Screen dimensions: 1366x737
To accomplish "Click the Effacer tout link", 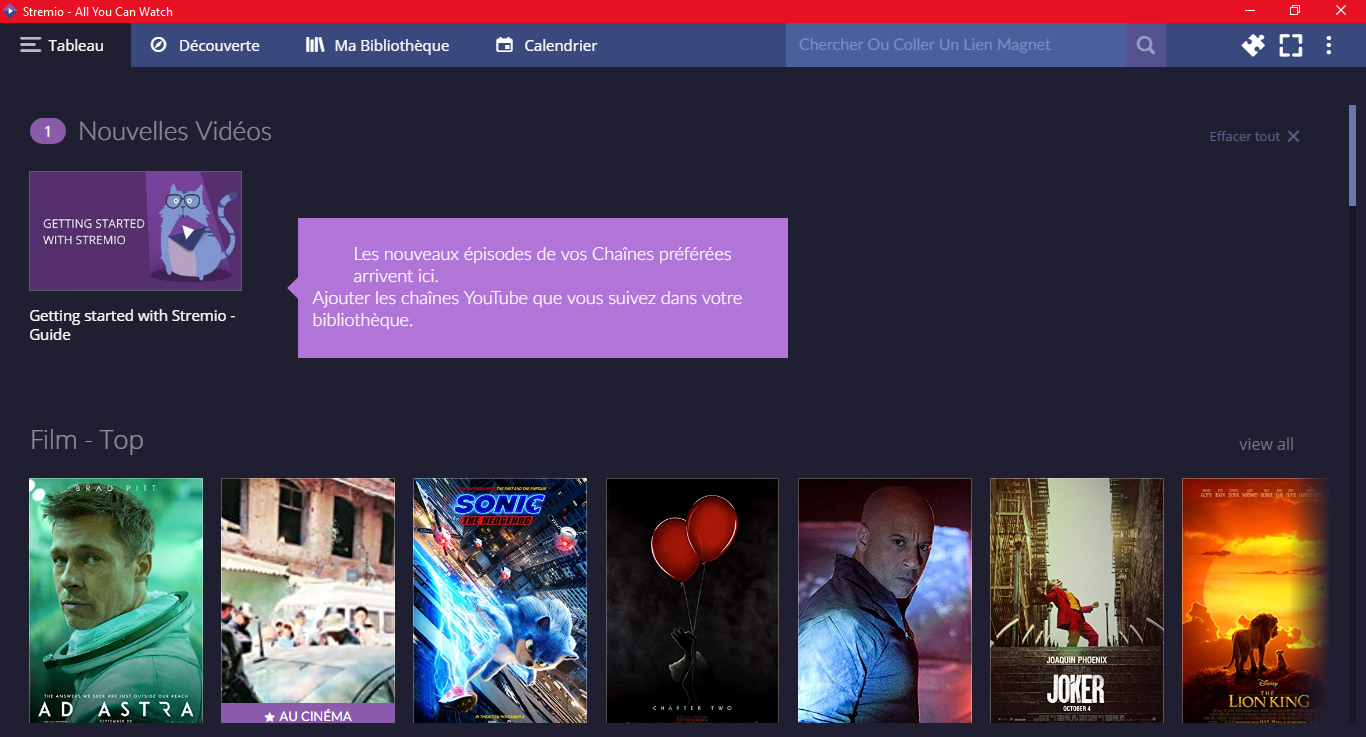I will point(1244,136).
